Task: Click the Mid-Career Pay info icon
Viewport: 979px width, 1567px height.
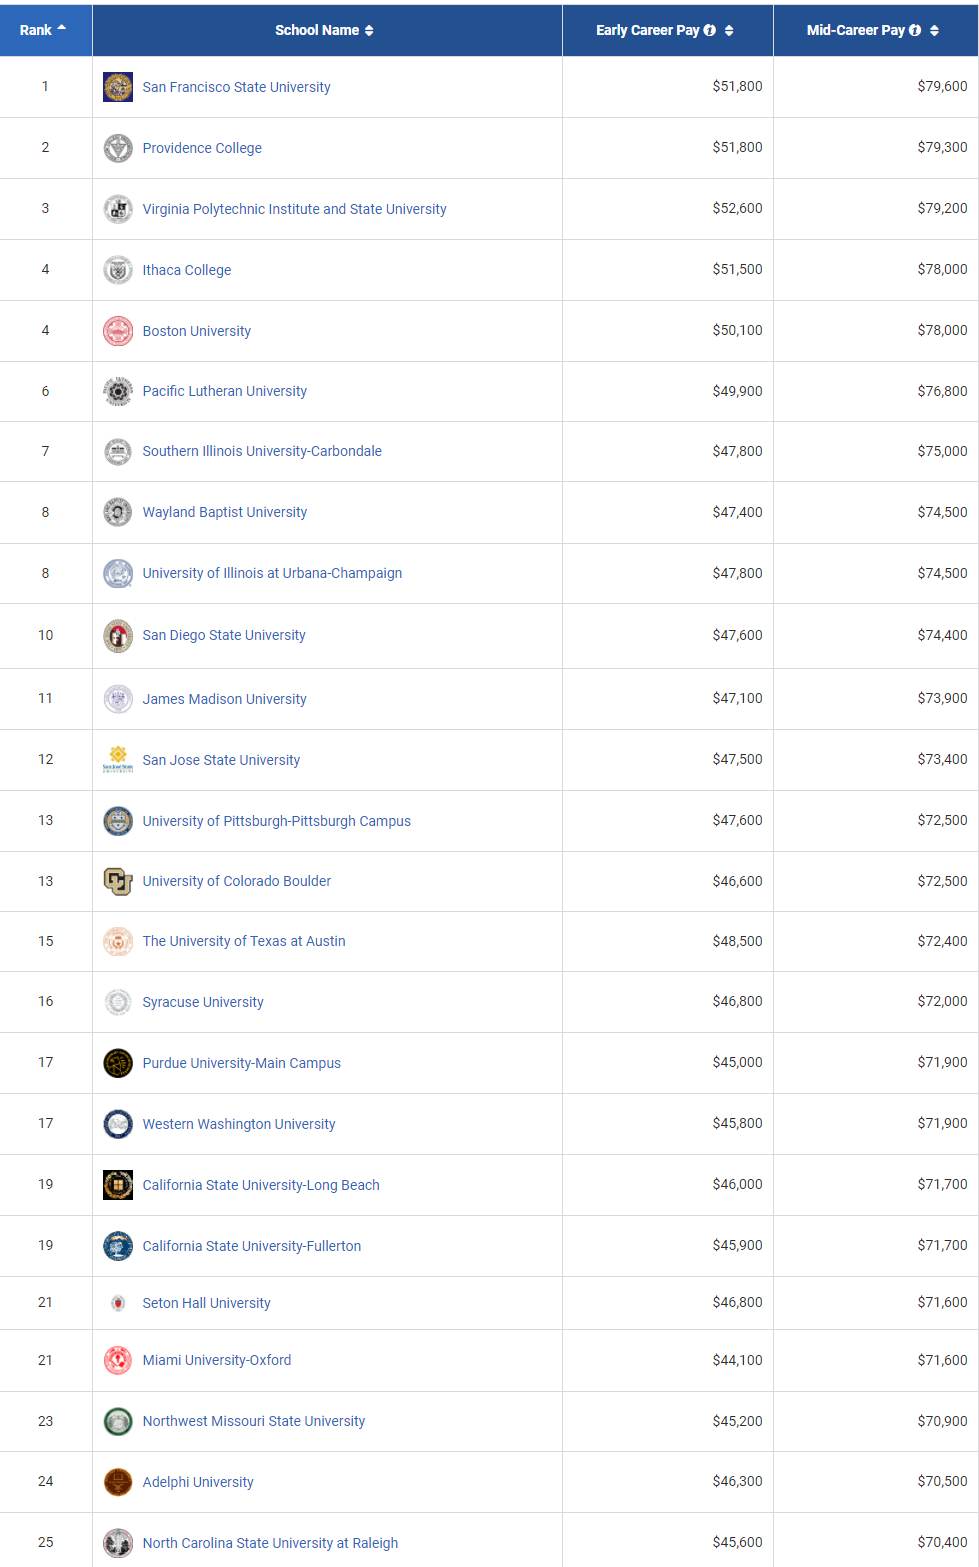Action: click(915, 30)
